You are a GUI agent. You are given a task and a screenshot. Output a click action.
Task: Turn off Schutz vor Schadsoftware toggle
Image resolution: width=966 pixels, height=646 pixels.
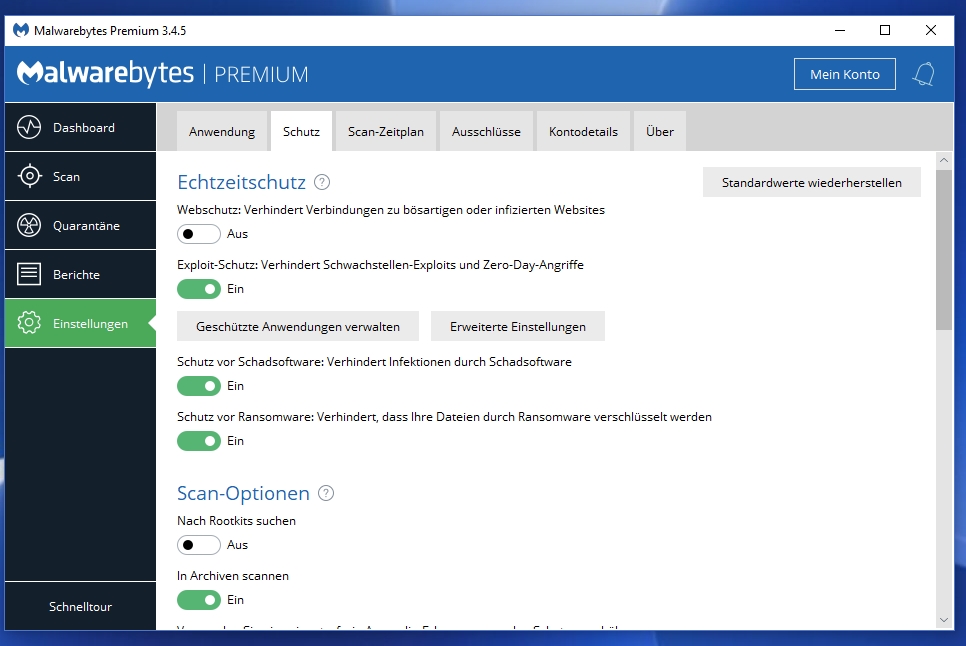[198, 386]
